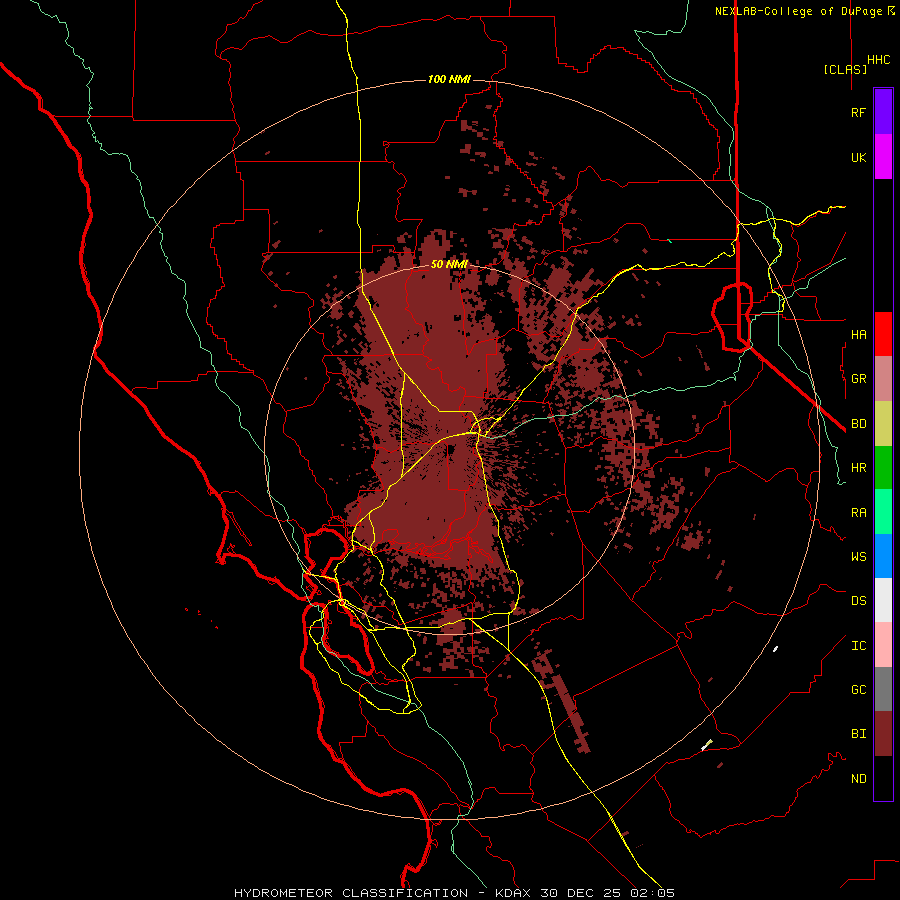Choose the gray GC legend swatch
Image resolution: width=900 pixels, height=900 pixels.
pyautogui.click(x=883, y=689)
